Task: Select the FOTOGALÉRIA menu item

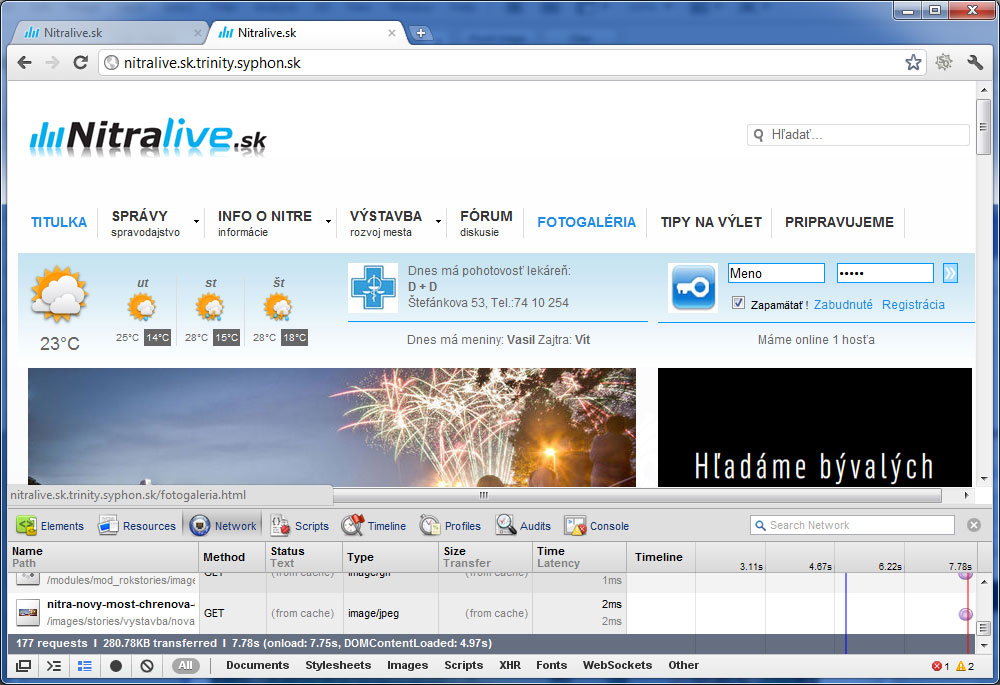Action: click(x=586, y=222)
